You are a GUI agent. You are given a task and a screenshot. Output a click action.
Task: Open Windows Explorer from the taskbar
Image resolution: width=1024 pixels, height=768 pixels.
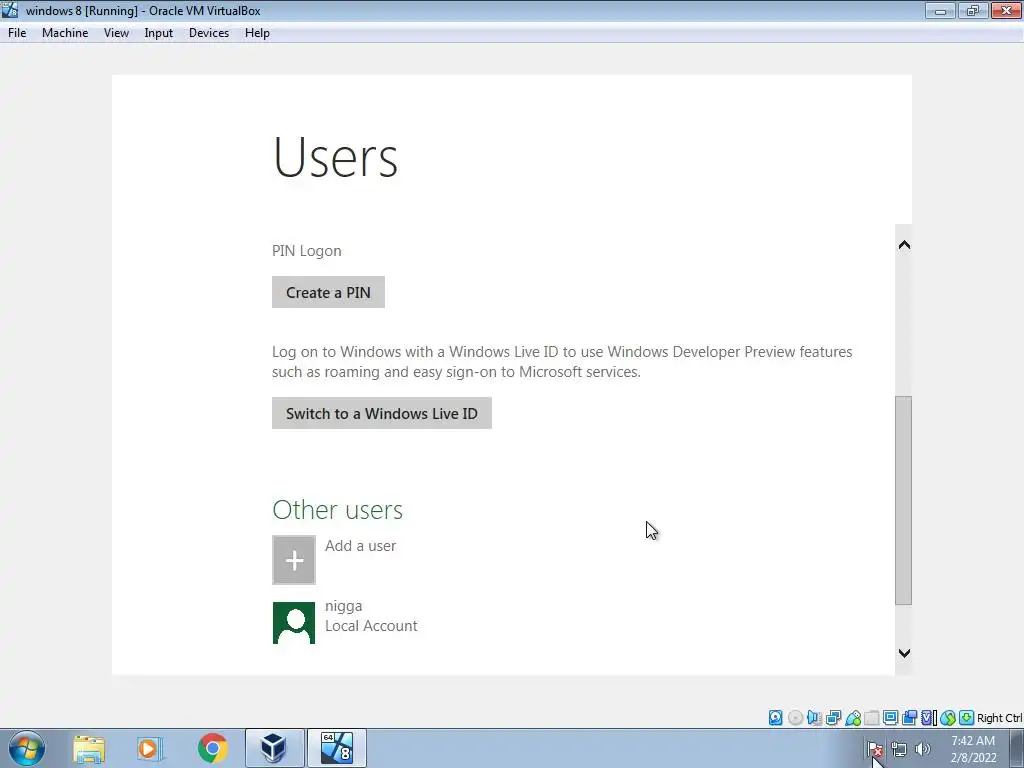point(89,748)
